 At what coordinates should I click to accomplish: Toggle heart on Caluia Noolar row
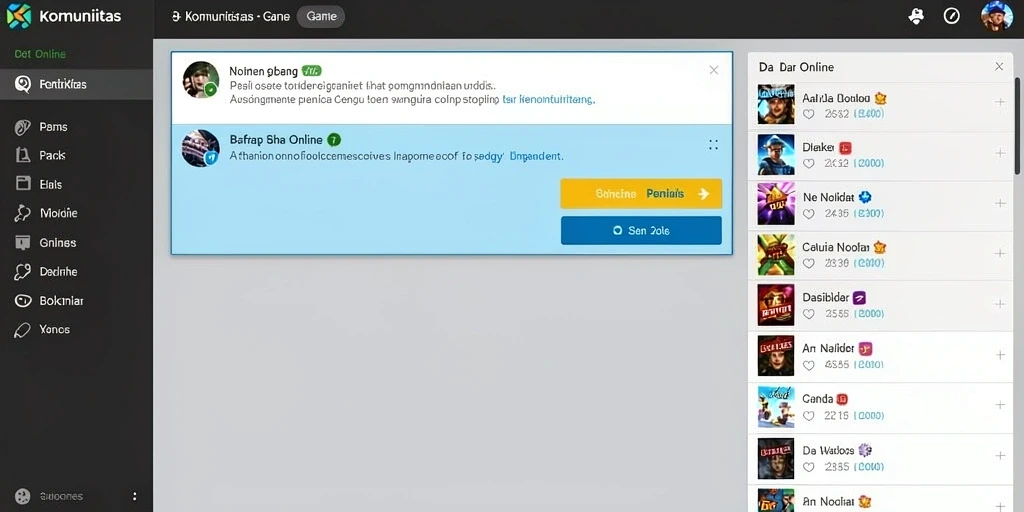pos(808,263)
